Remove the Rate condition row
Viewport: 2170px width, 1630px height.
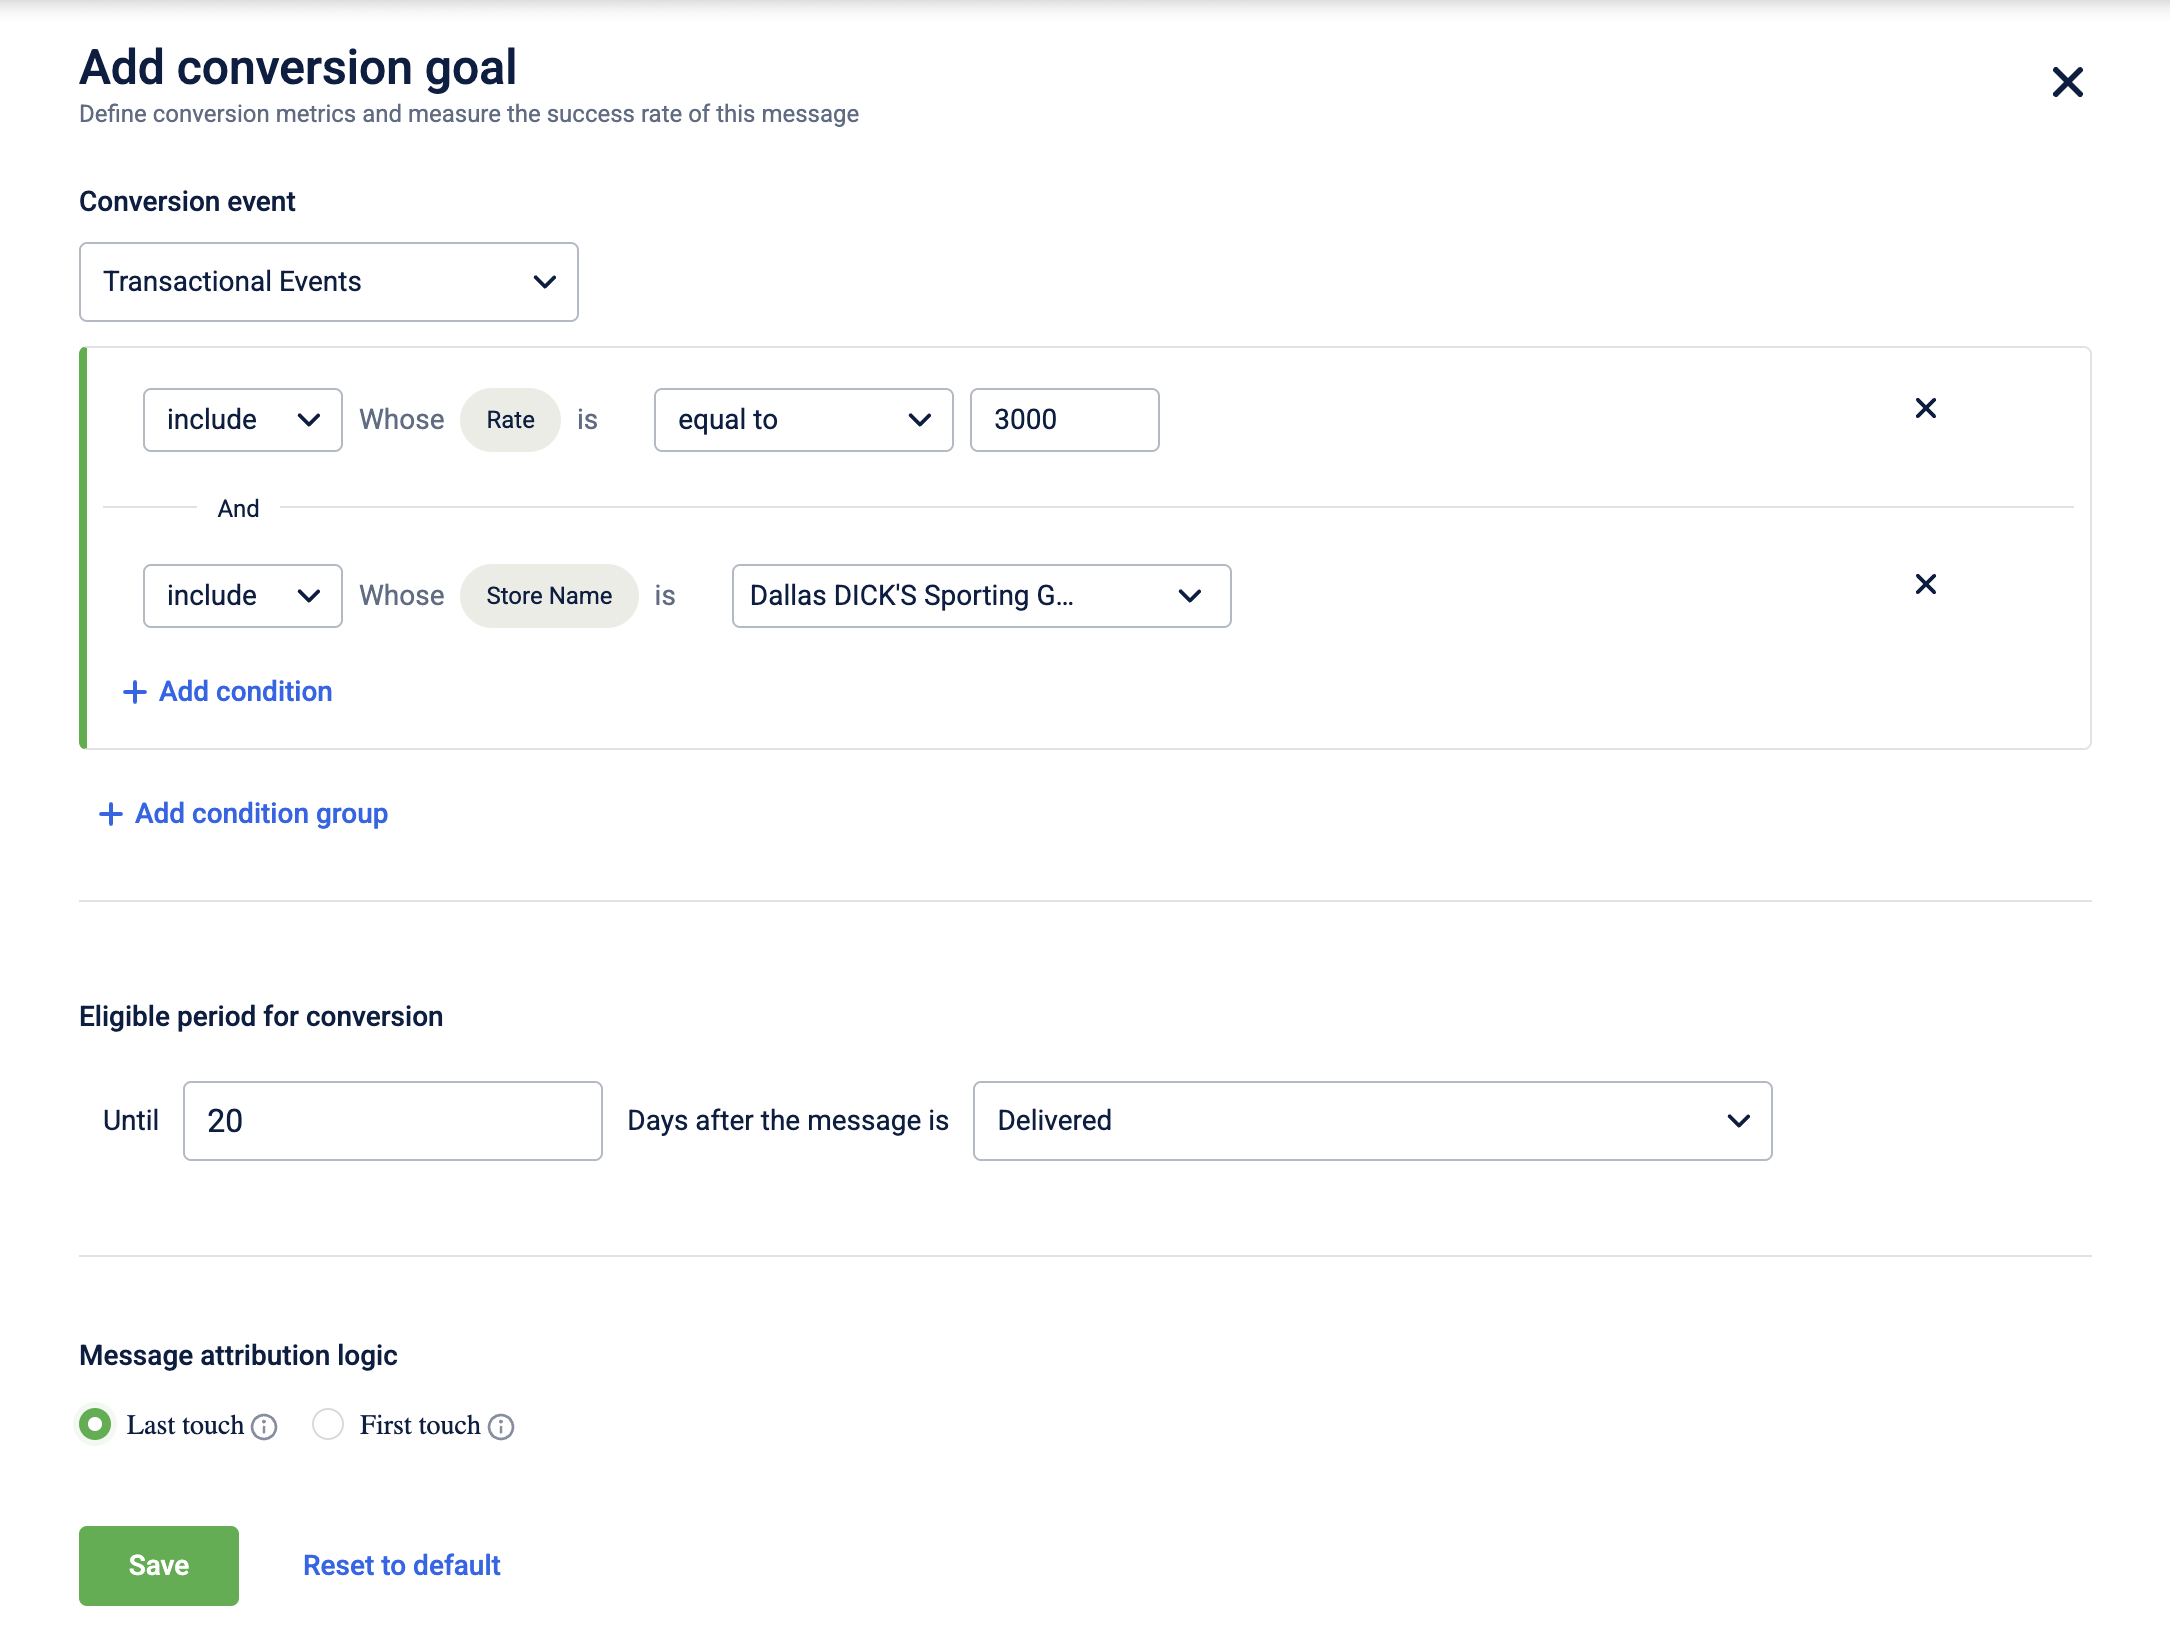(1925, 408)
